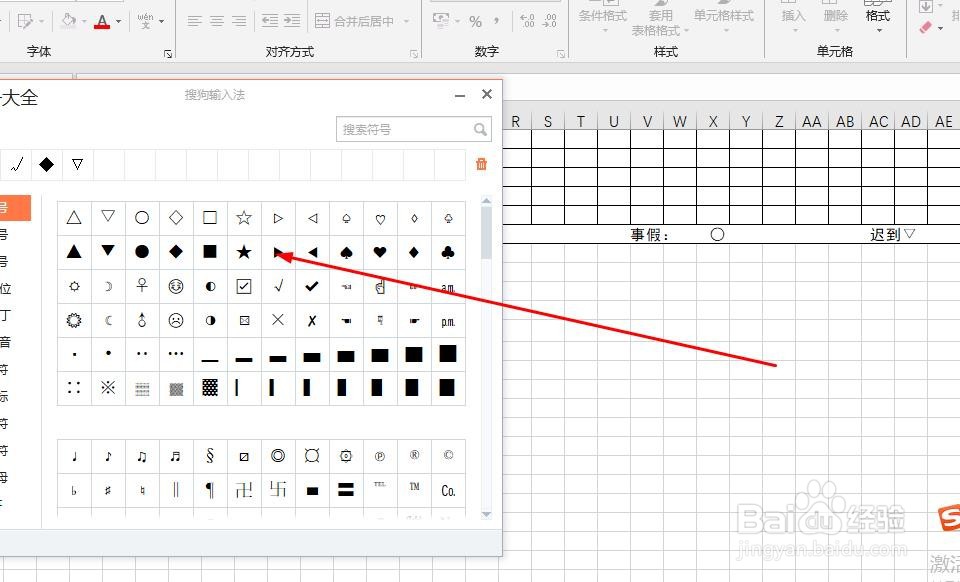The image size is (960, 582).
Task: Select column header AA
Action: [x=812, y=121]
